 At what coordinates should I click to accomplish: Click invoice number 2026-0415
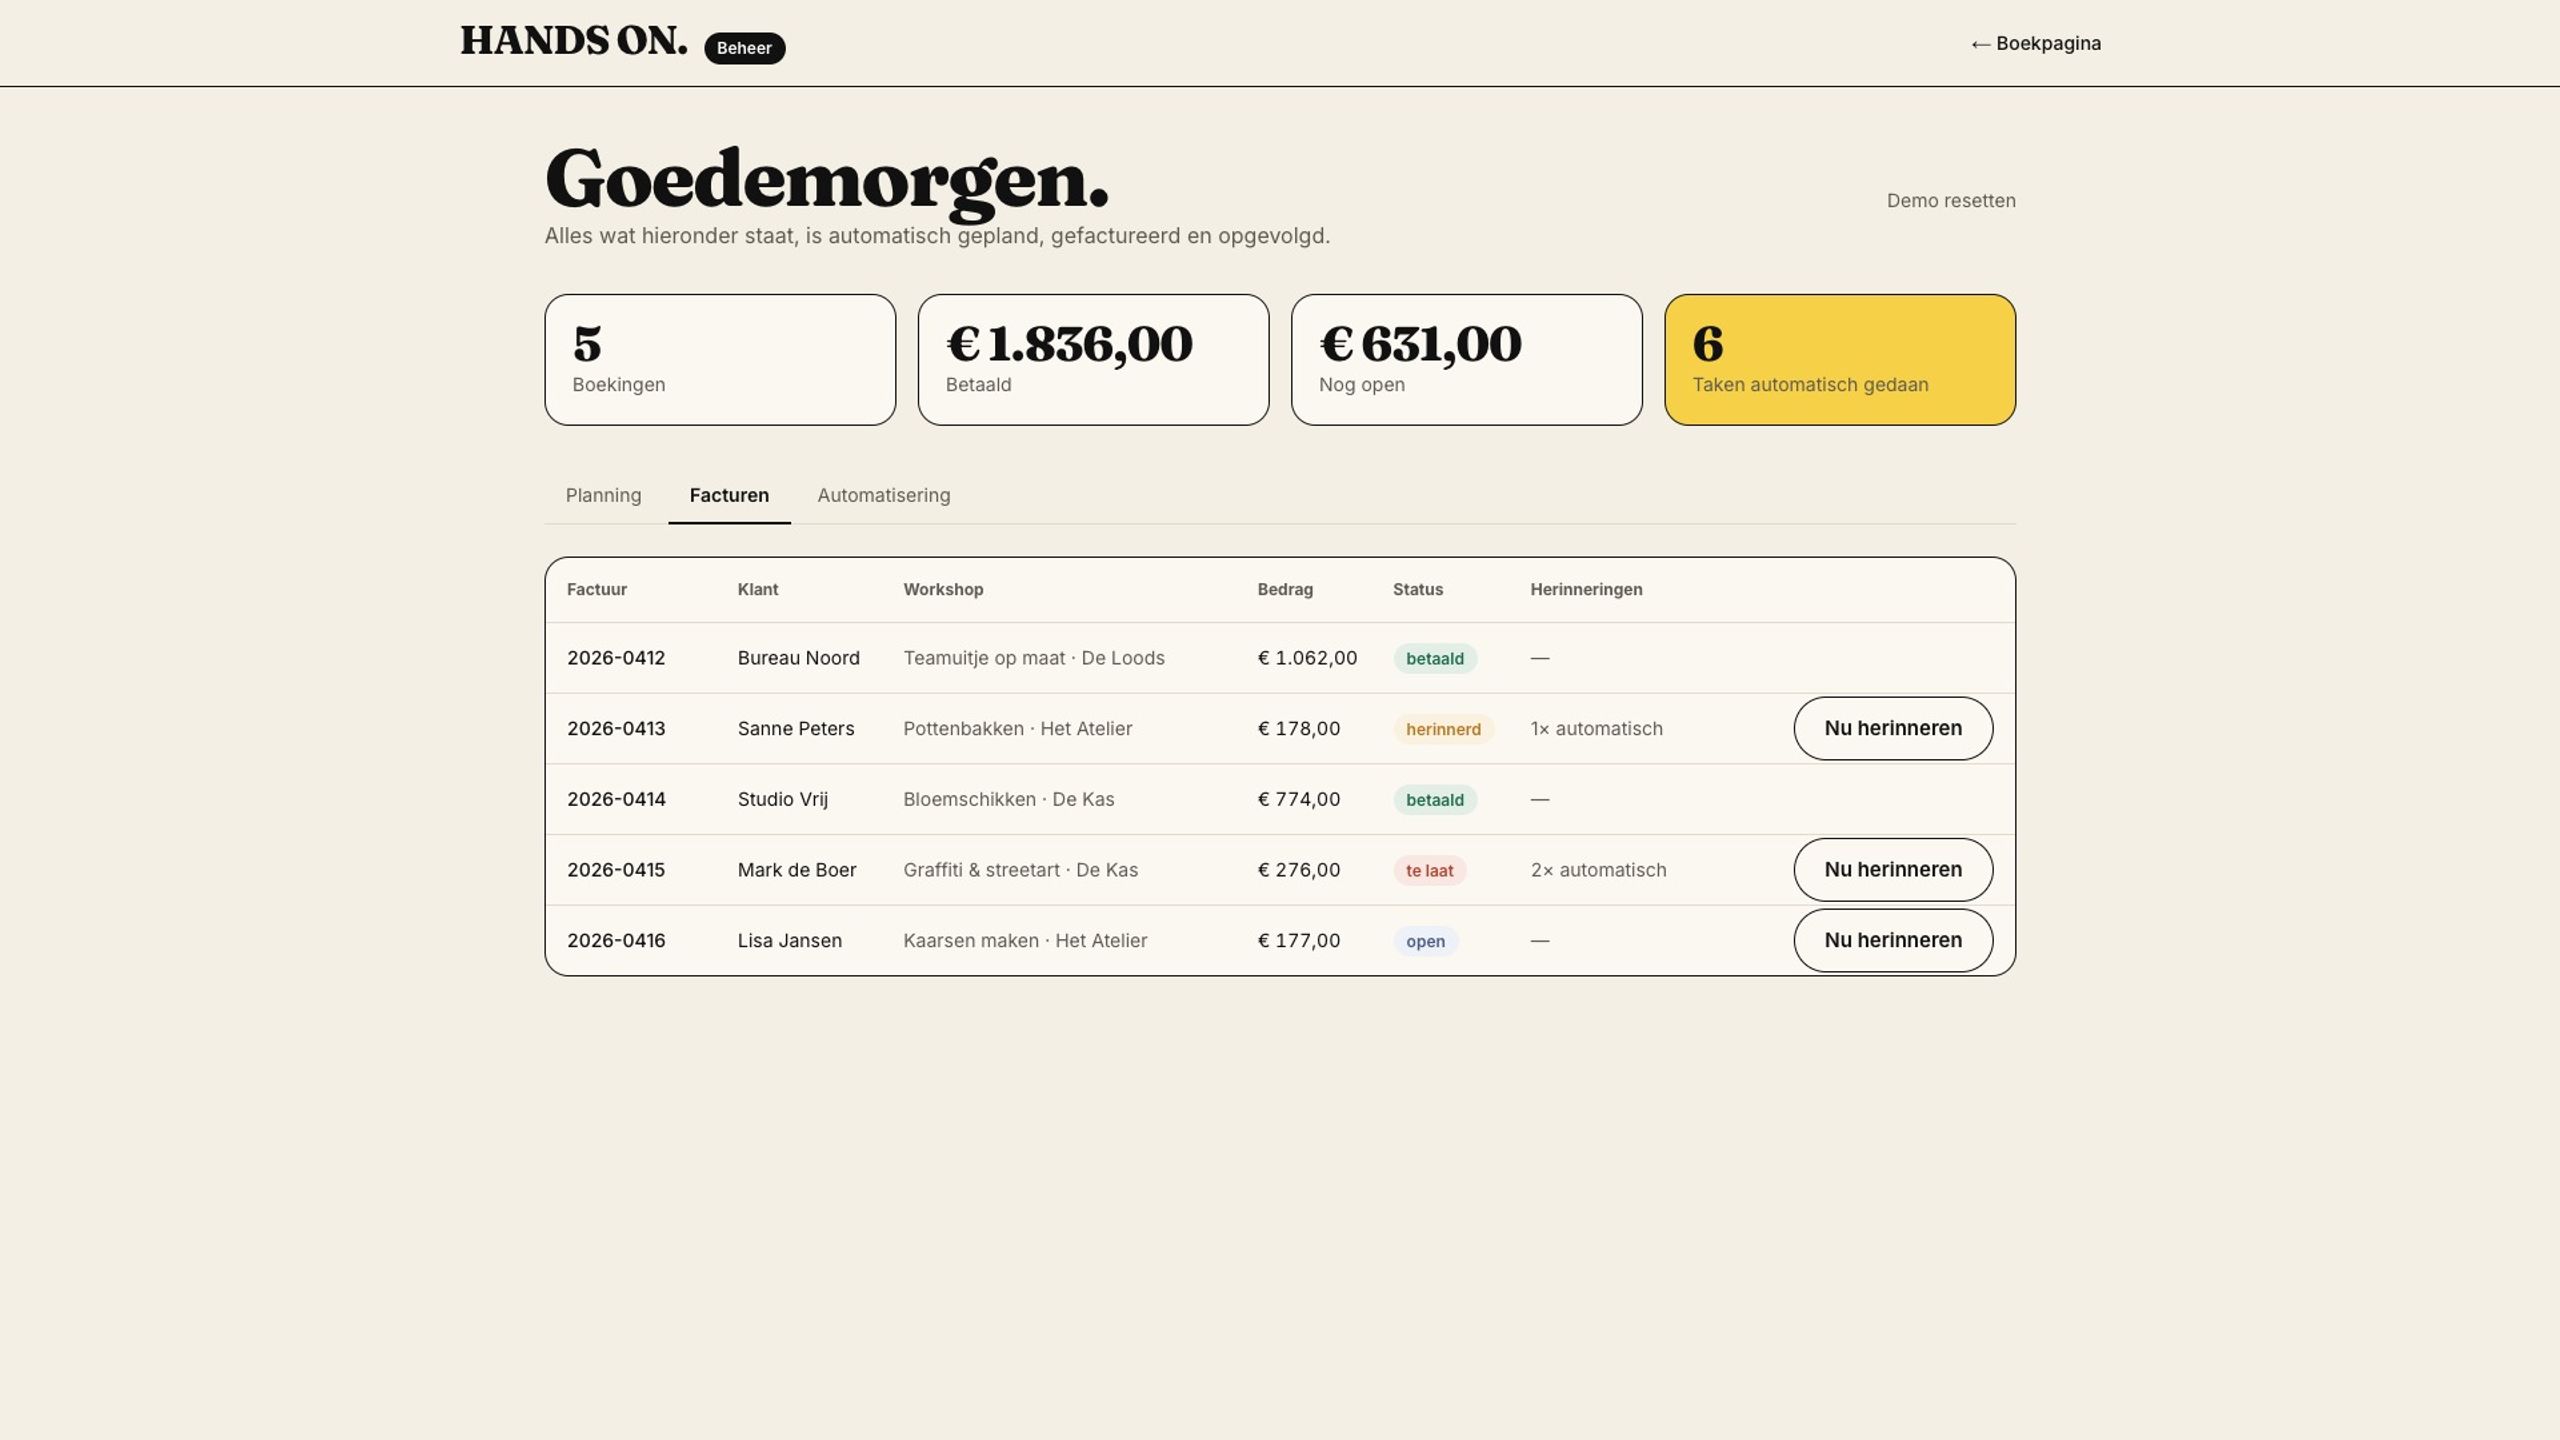(x=616, y=870)
